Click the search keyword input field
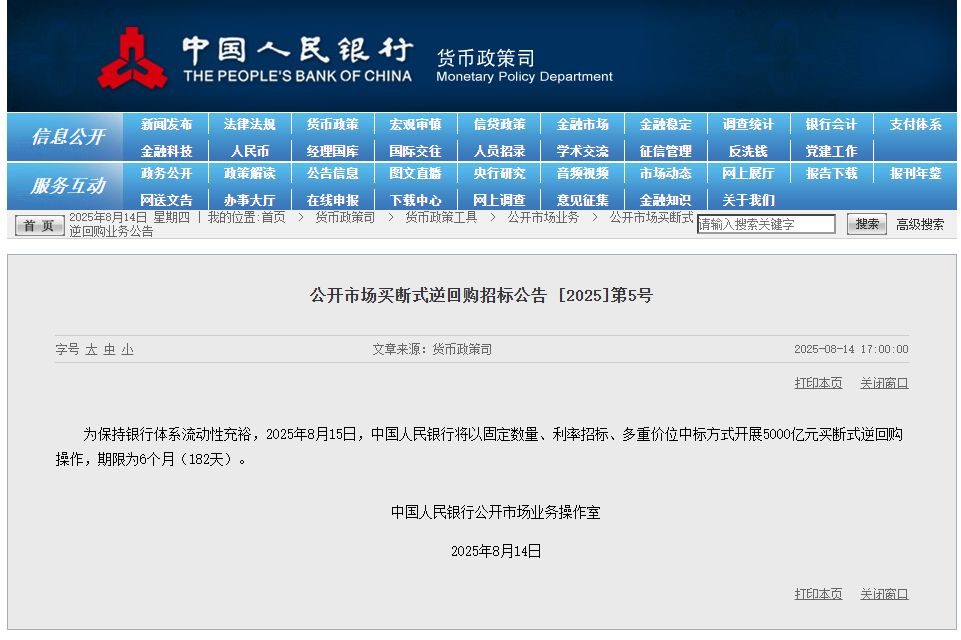 click(x=767, y=224)
